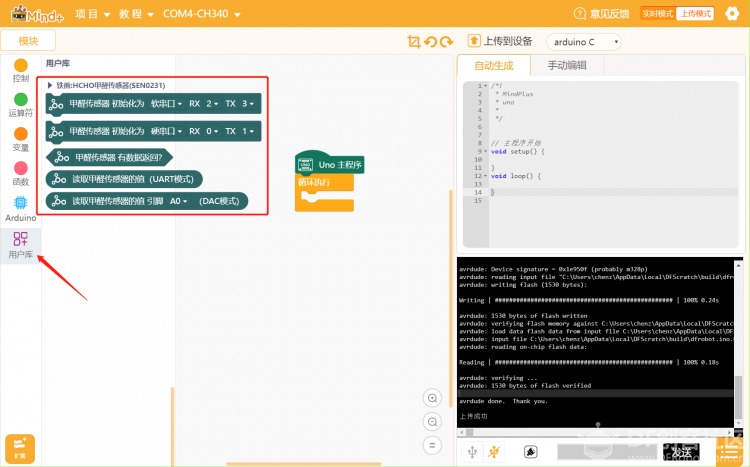Click console horizontal scrollbar thumb
Image resolution: width=750 pixels, height=467 pixels.
click(470, 433)
